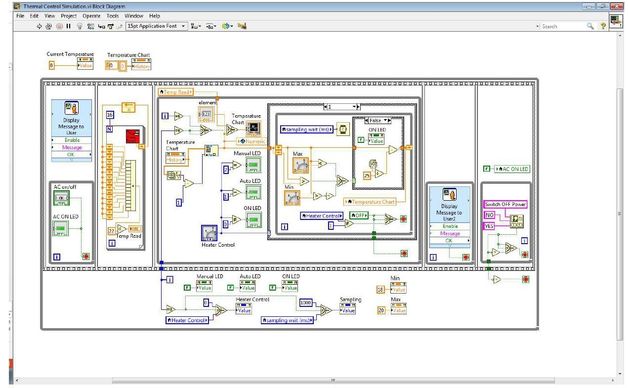Click the Abort Execution stop icon
This screenshot has width=628, height=388.
[59, 26]
